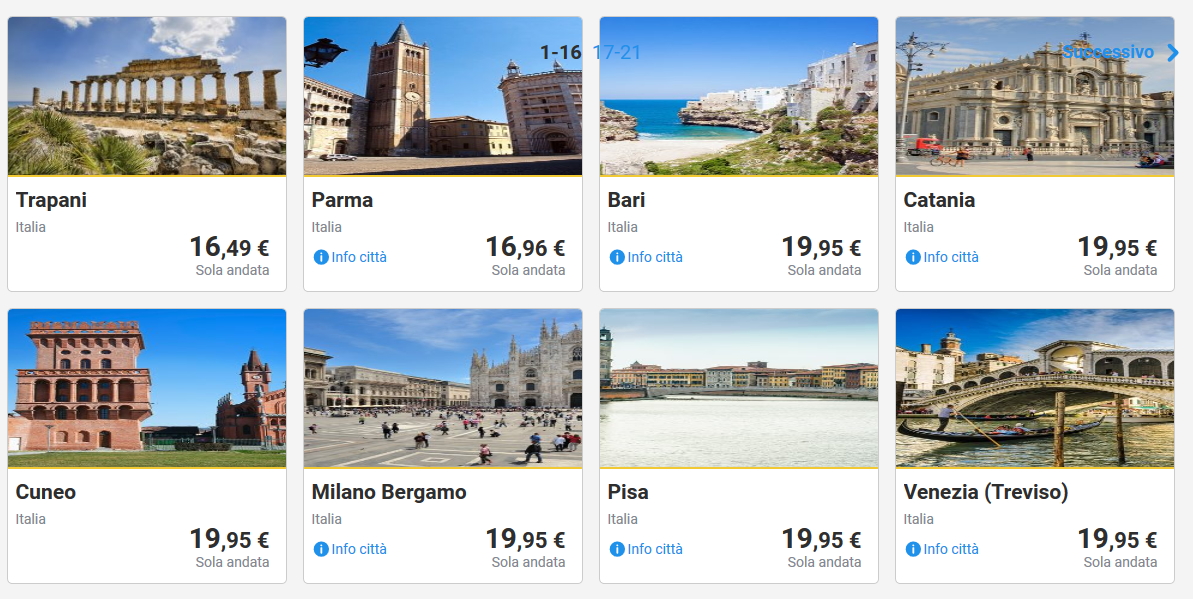
Task: Click the info icon on Parma card
Action: click(x=321, y=257)
